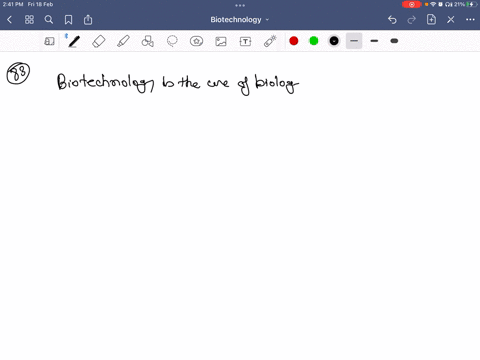Tap the battery status icon

click(x=471, y=4)
